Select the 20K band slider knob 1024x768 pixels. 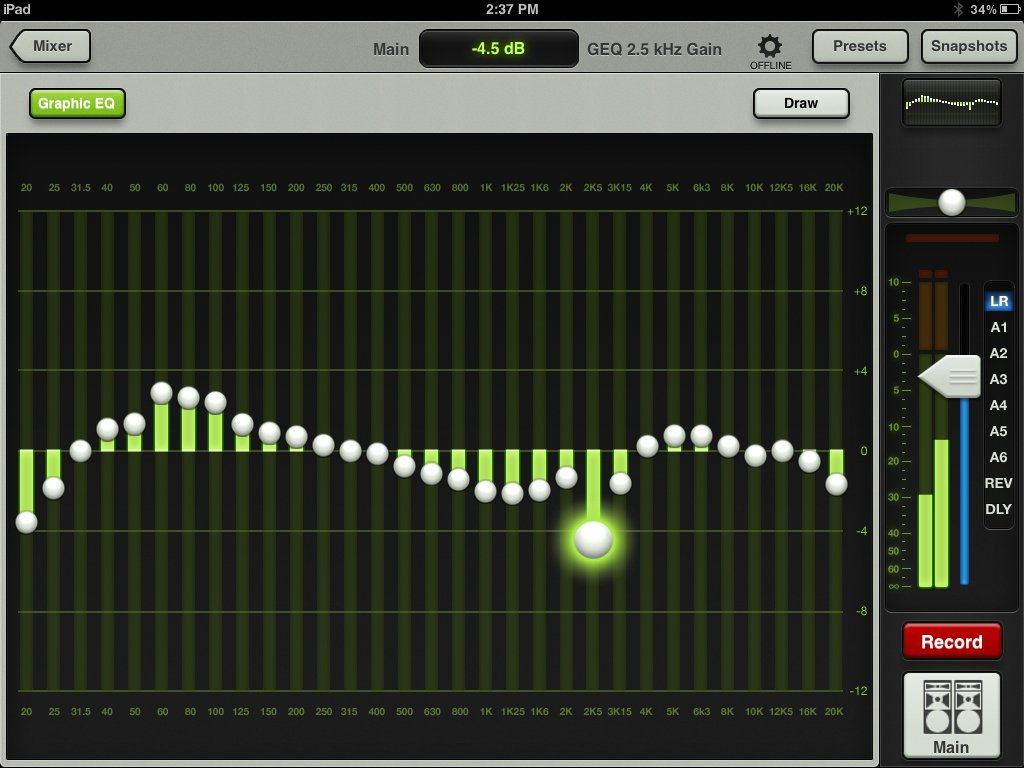click(x=837, y=485)
